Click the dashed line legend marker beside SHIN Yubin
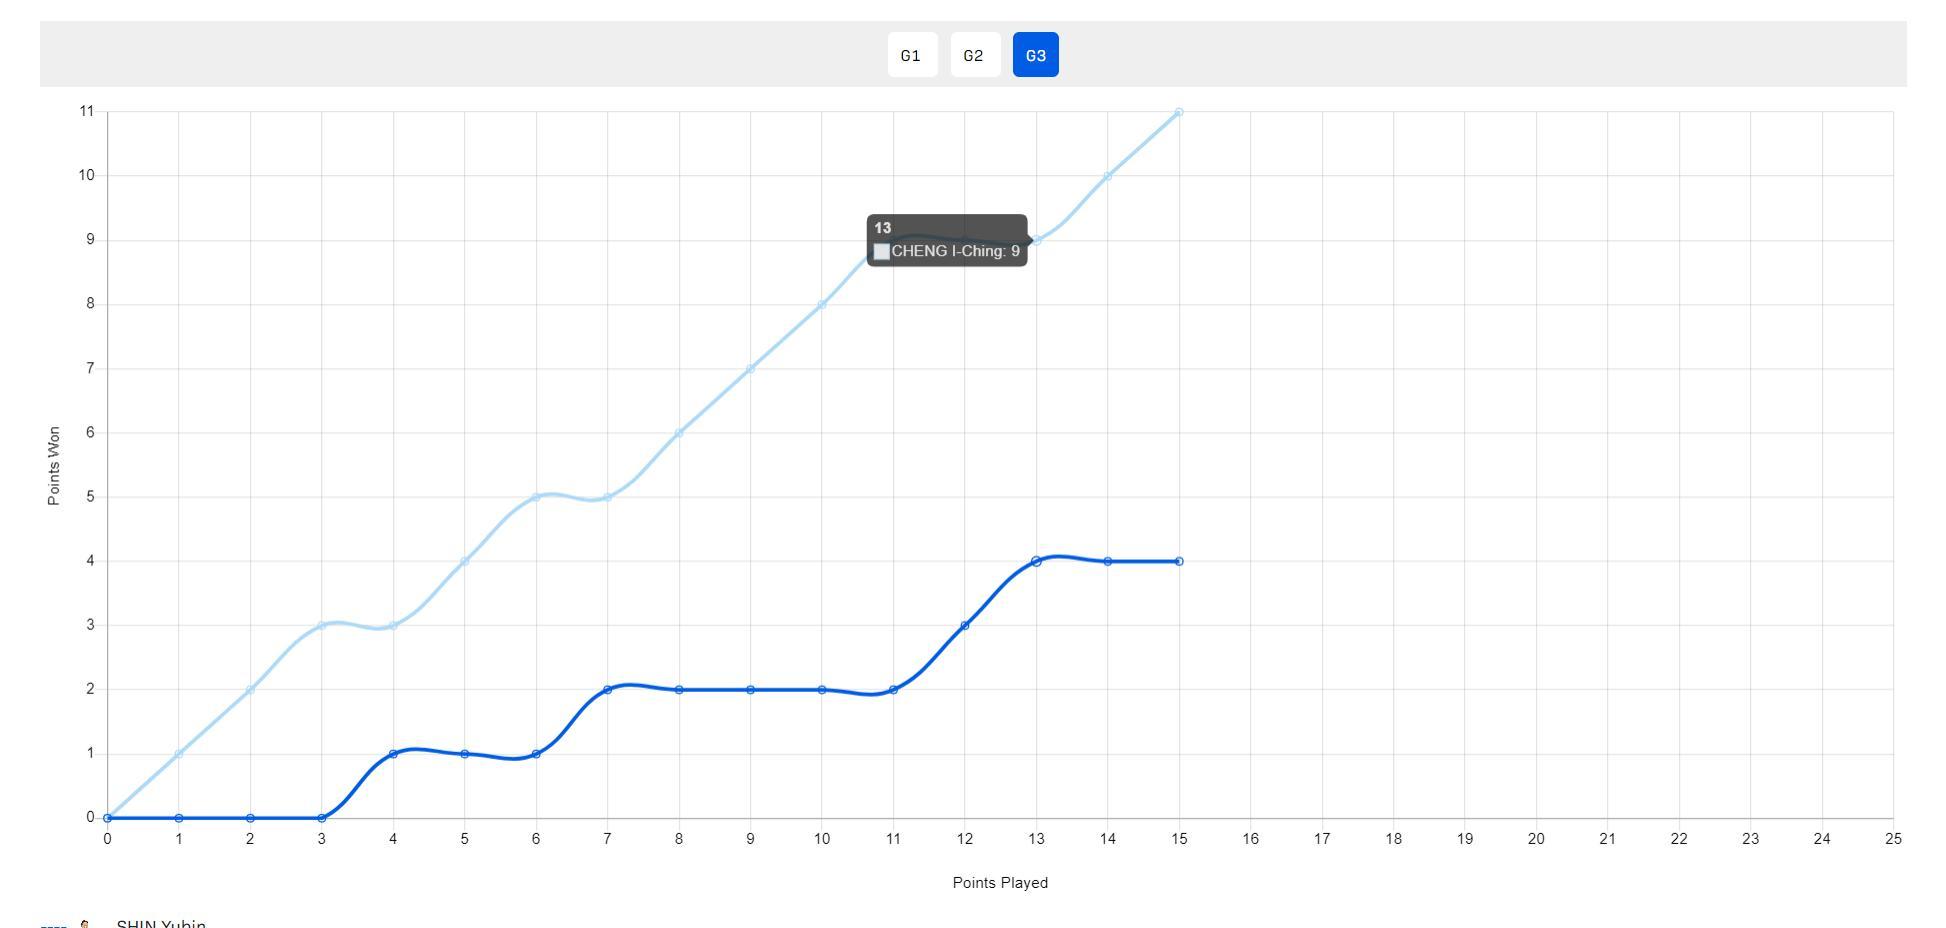This screenshot has width=1946, height=928. click(54, 925)
